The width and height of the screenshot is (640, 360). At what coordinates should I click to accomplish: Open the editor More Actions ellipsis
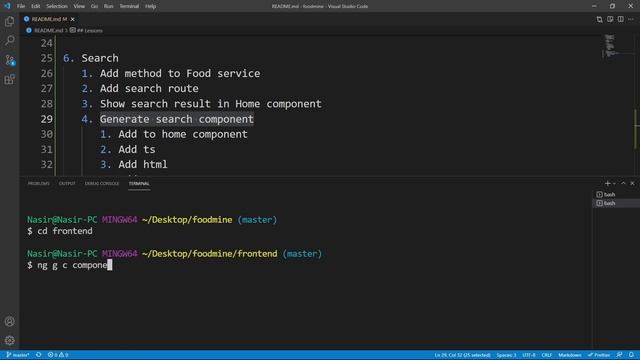pyautogui.click(x=631, y=19)
